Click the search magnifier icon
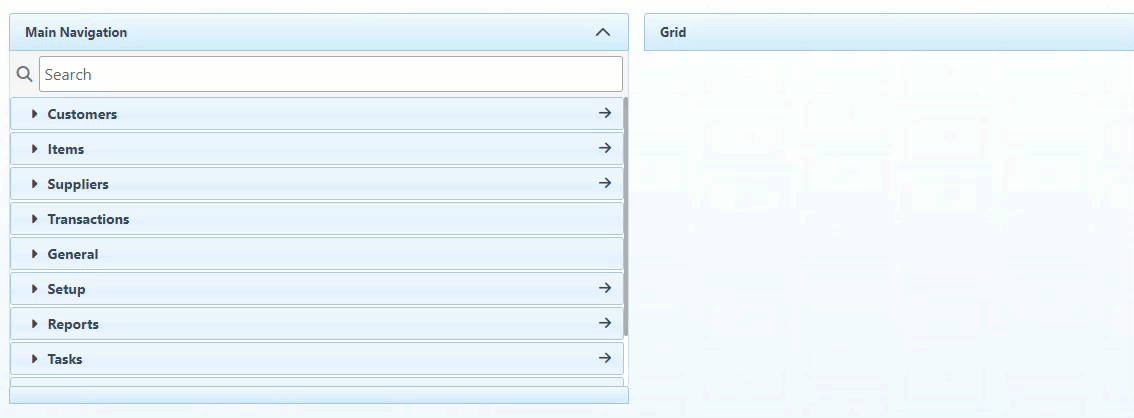The width and height of the screenshot is (1134, 418). (25, 74)
